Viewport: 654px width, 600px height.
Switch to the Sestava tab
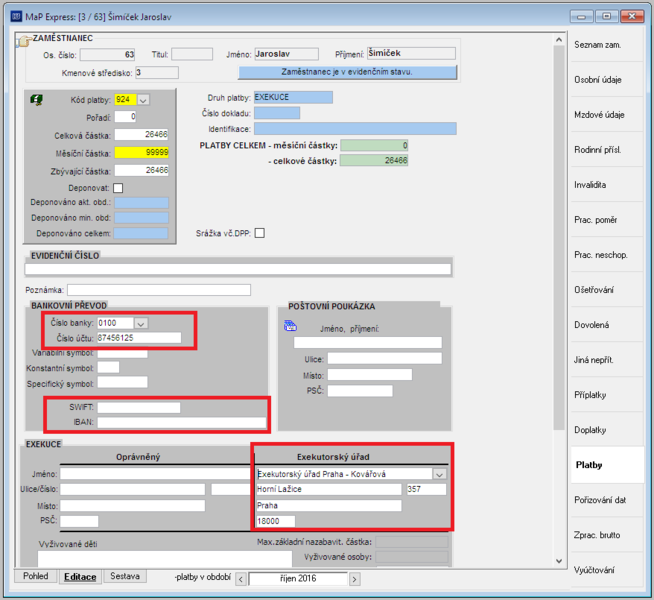coord(125,576)
